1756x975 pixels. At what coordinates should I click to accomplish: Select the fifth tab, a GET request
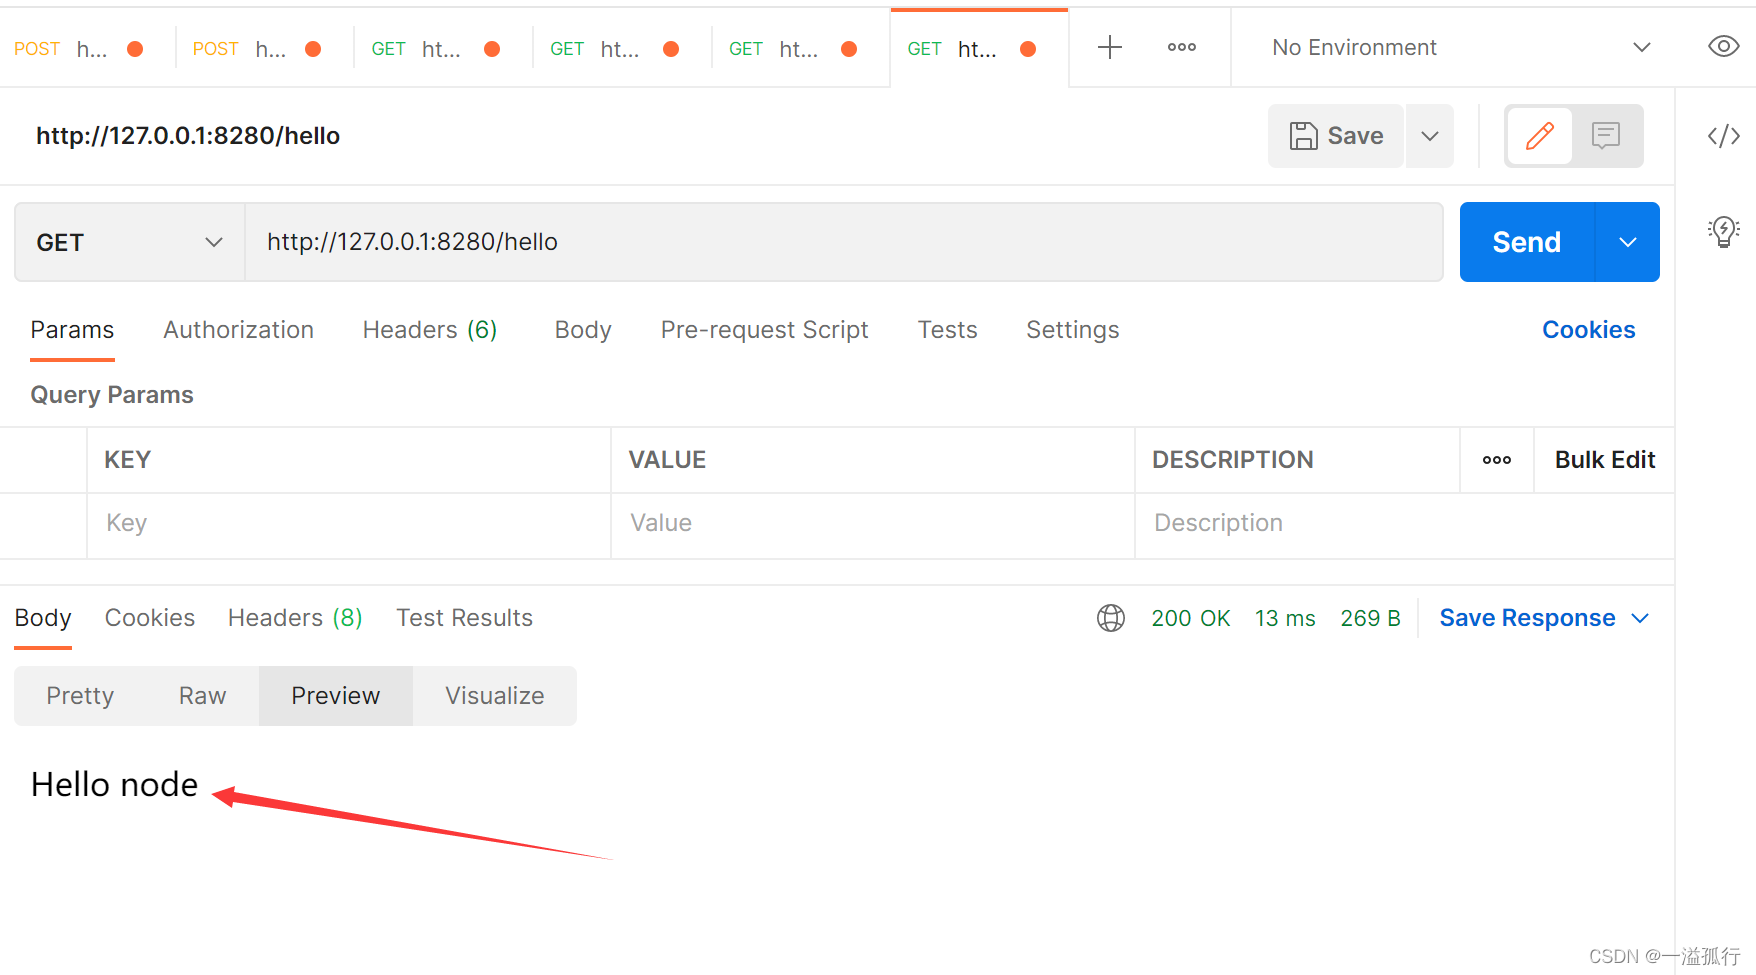coord(801,49)
